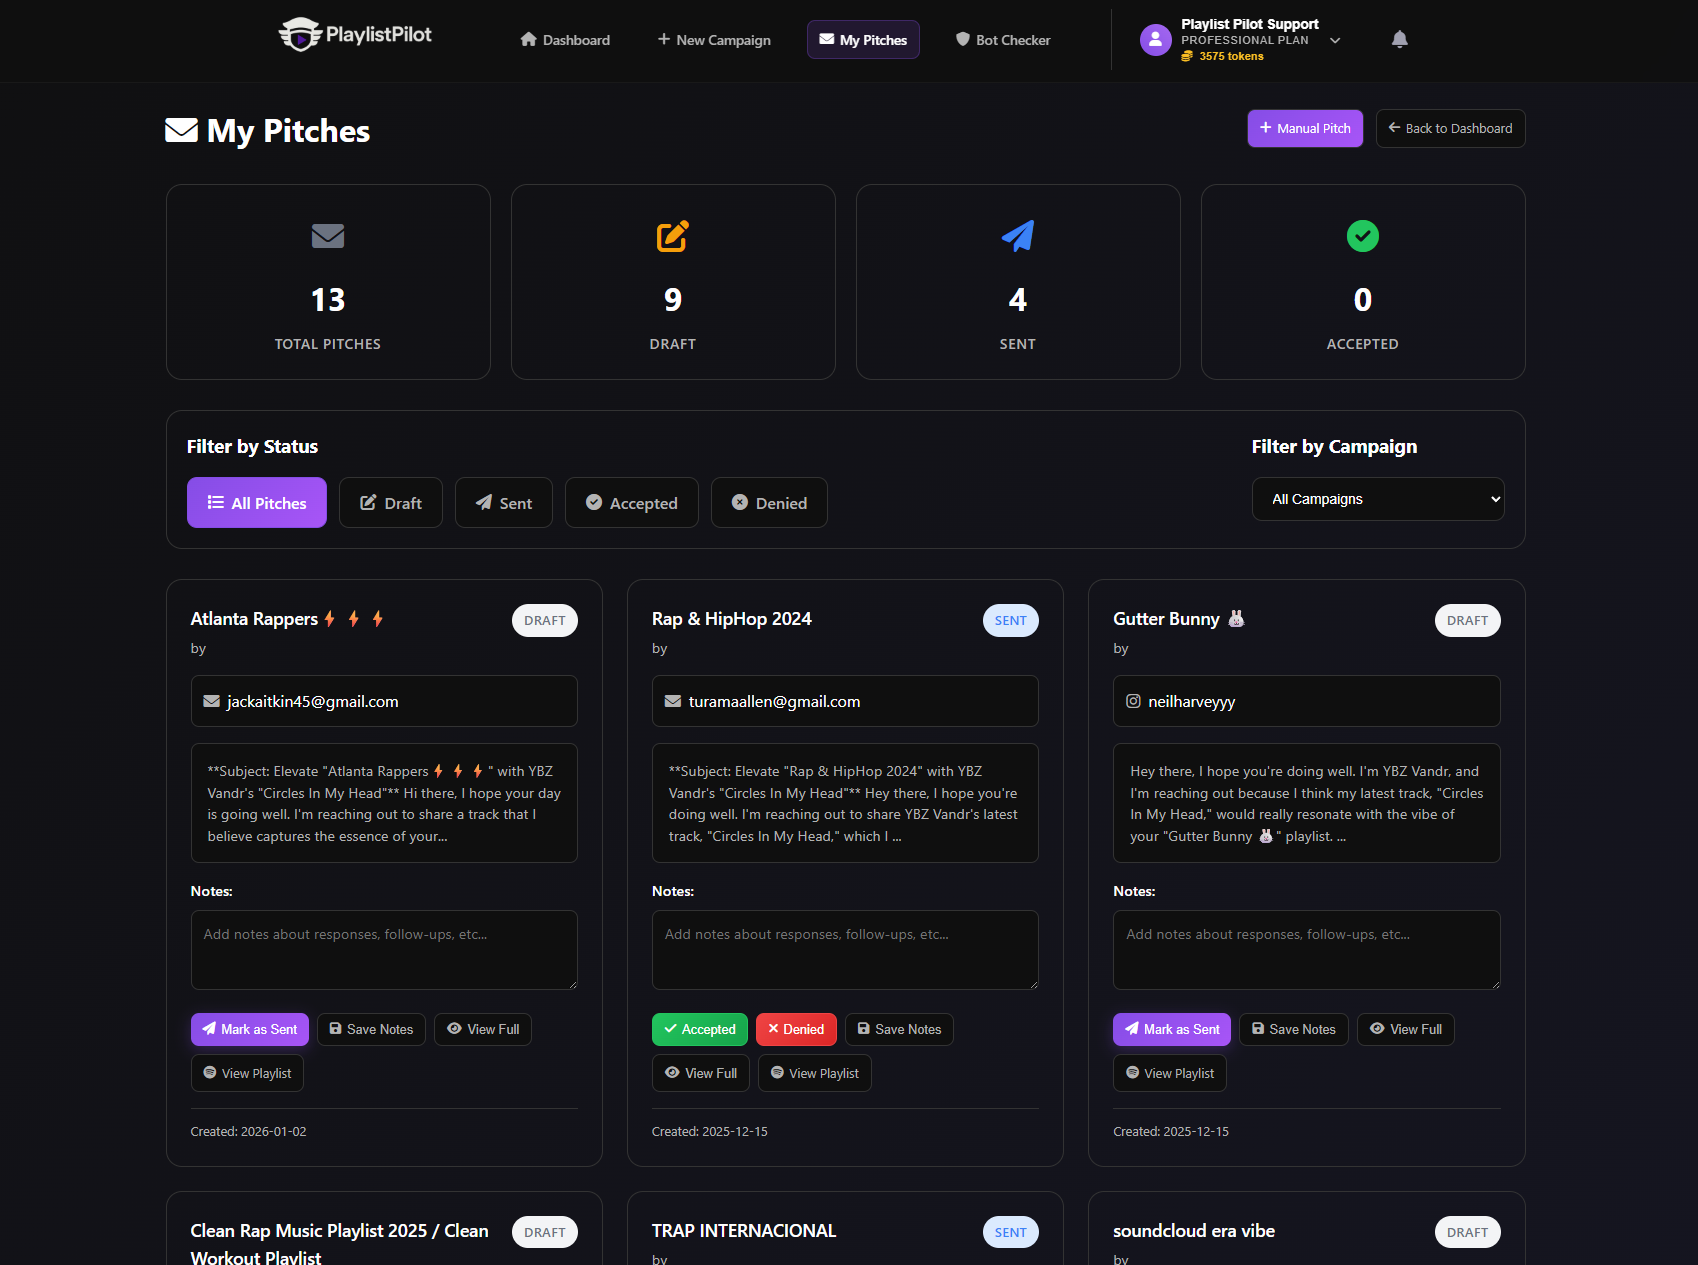Open the All Campaigns dropdown
This screenshot has height=1265, width=1698.
pos(1378,498)
